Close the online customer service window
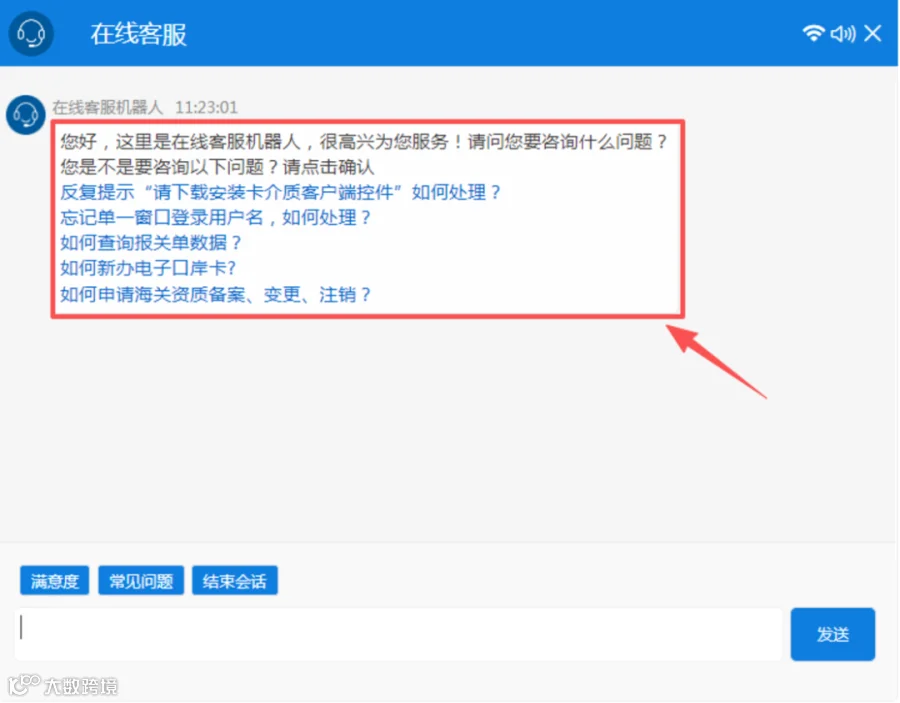Viewport: 900px width, 703px height. coord(873,33)
